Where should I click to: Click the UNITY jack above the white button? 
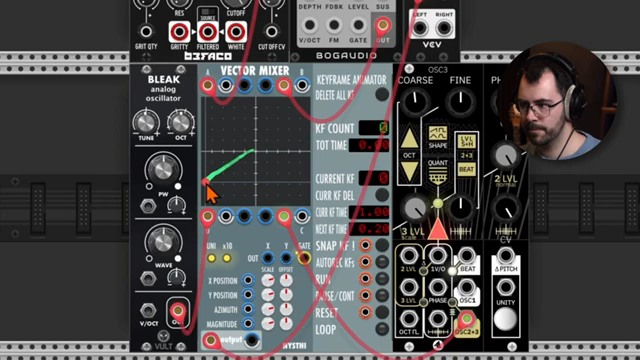[506, 287]
